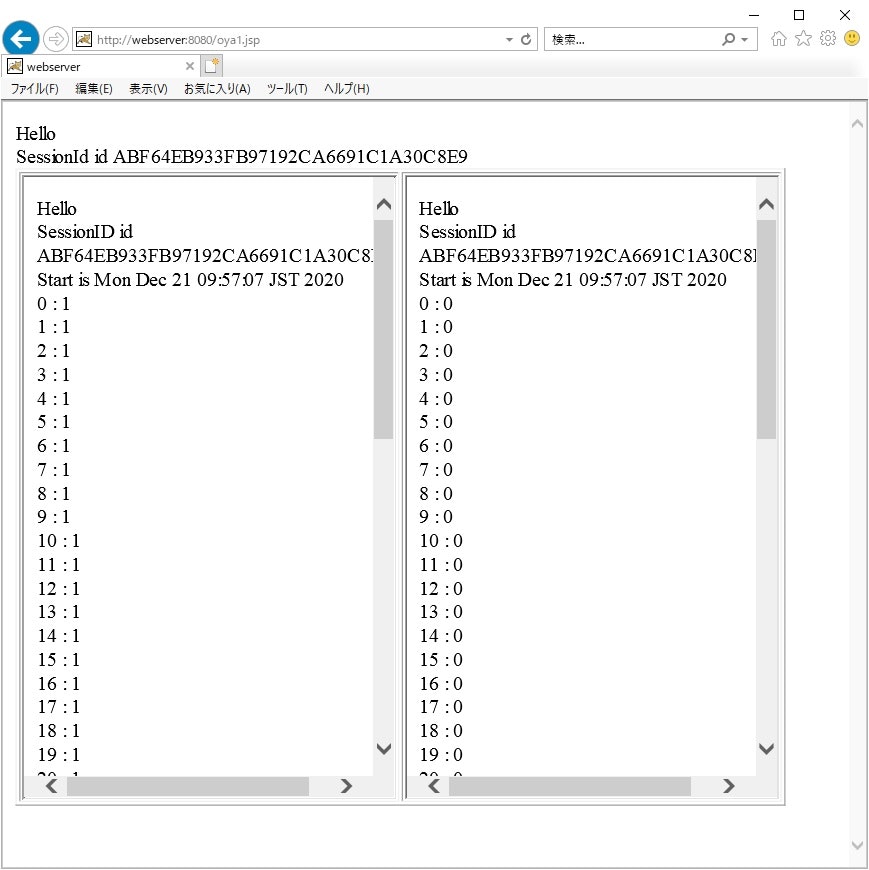Open the ヘルプ(H) menu
This screenshot has height=870, width=869.
tap(347, 89)
